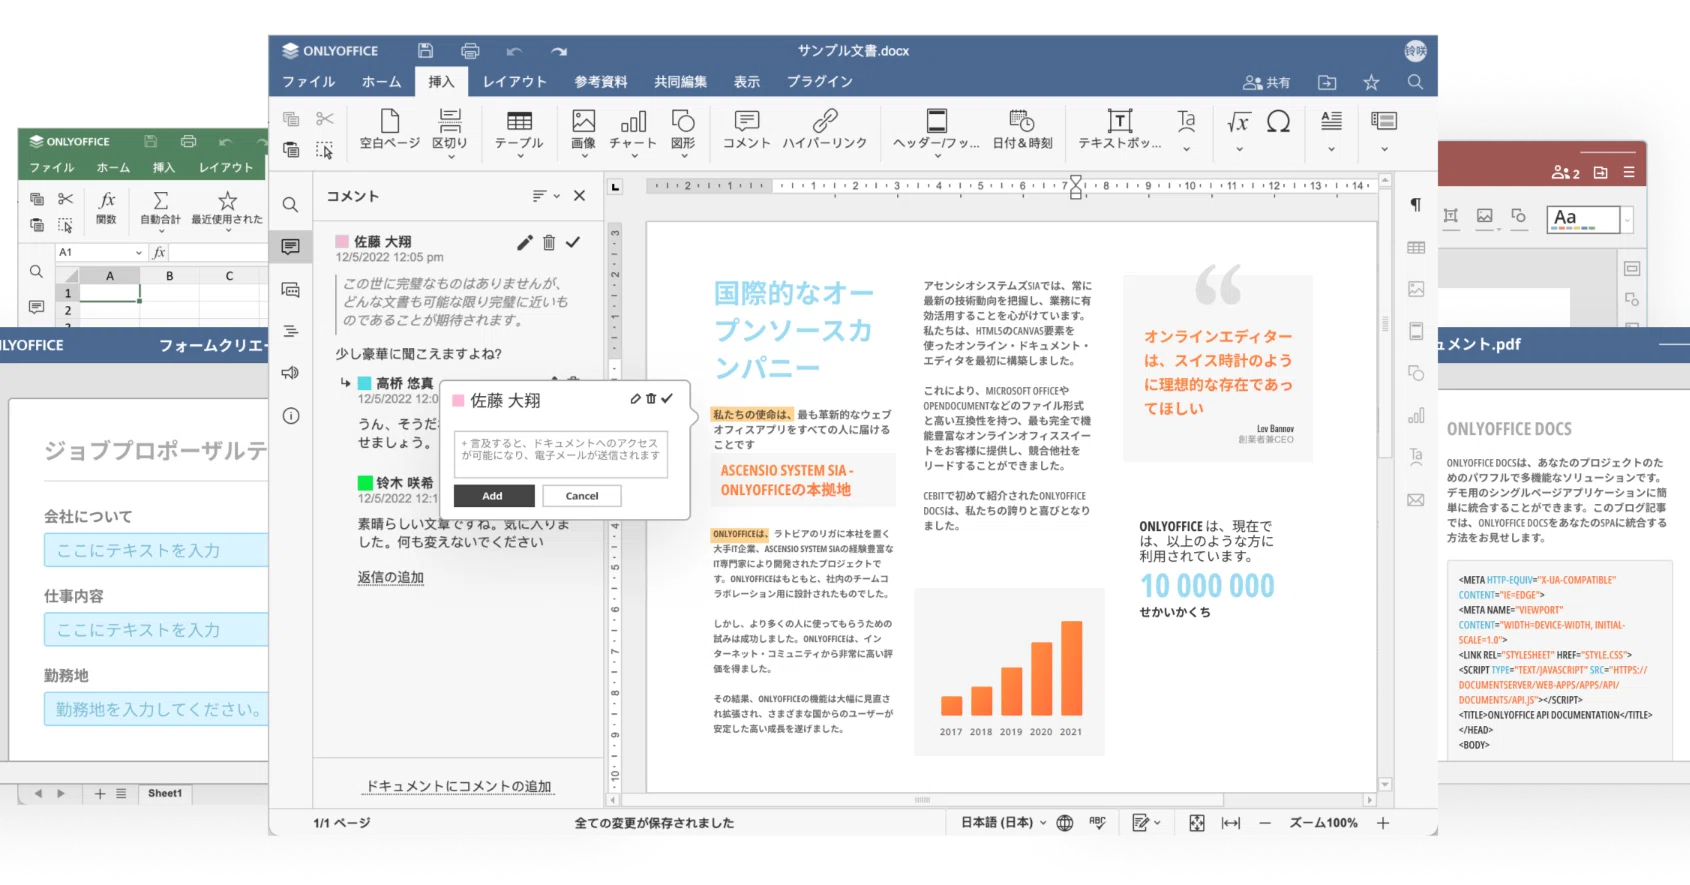Screen dimensions: 1690x885
Task: Expand the ヘッダー/フッター dropdown
Action: [x=937, y=156]
